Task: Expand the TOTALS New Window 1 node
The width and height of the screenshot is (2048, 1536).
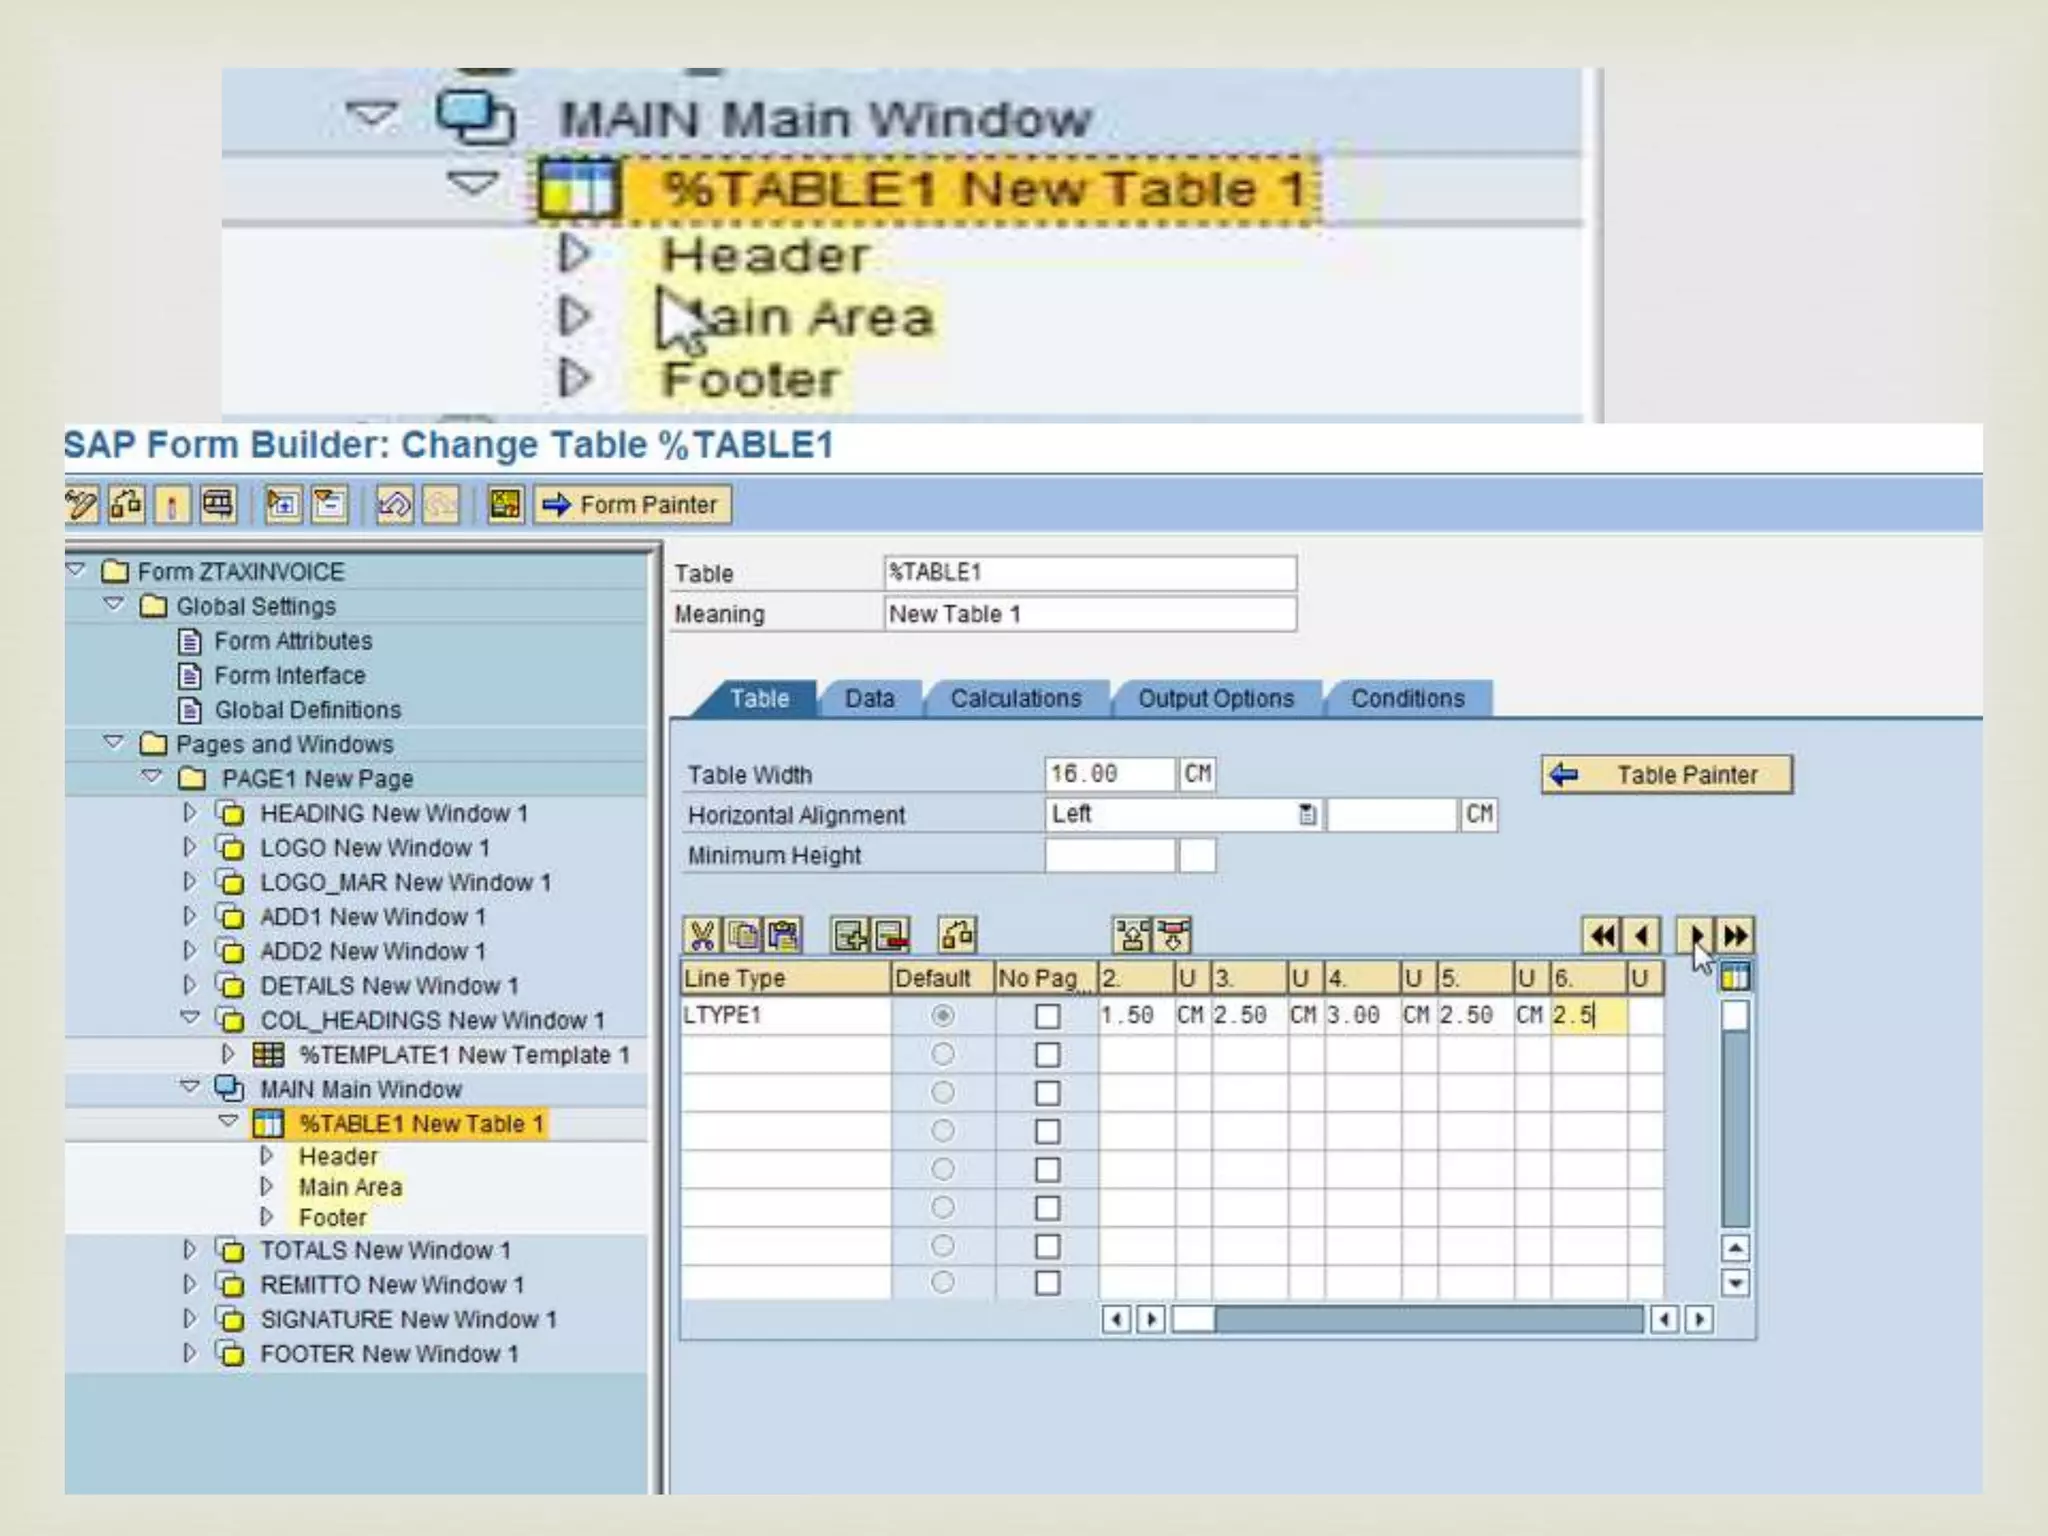Action: point(190,1250)
